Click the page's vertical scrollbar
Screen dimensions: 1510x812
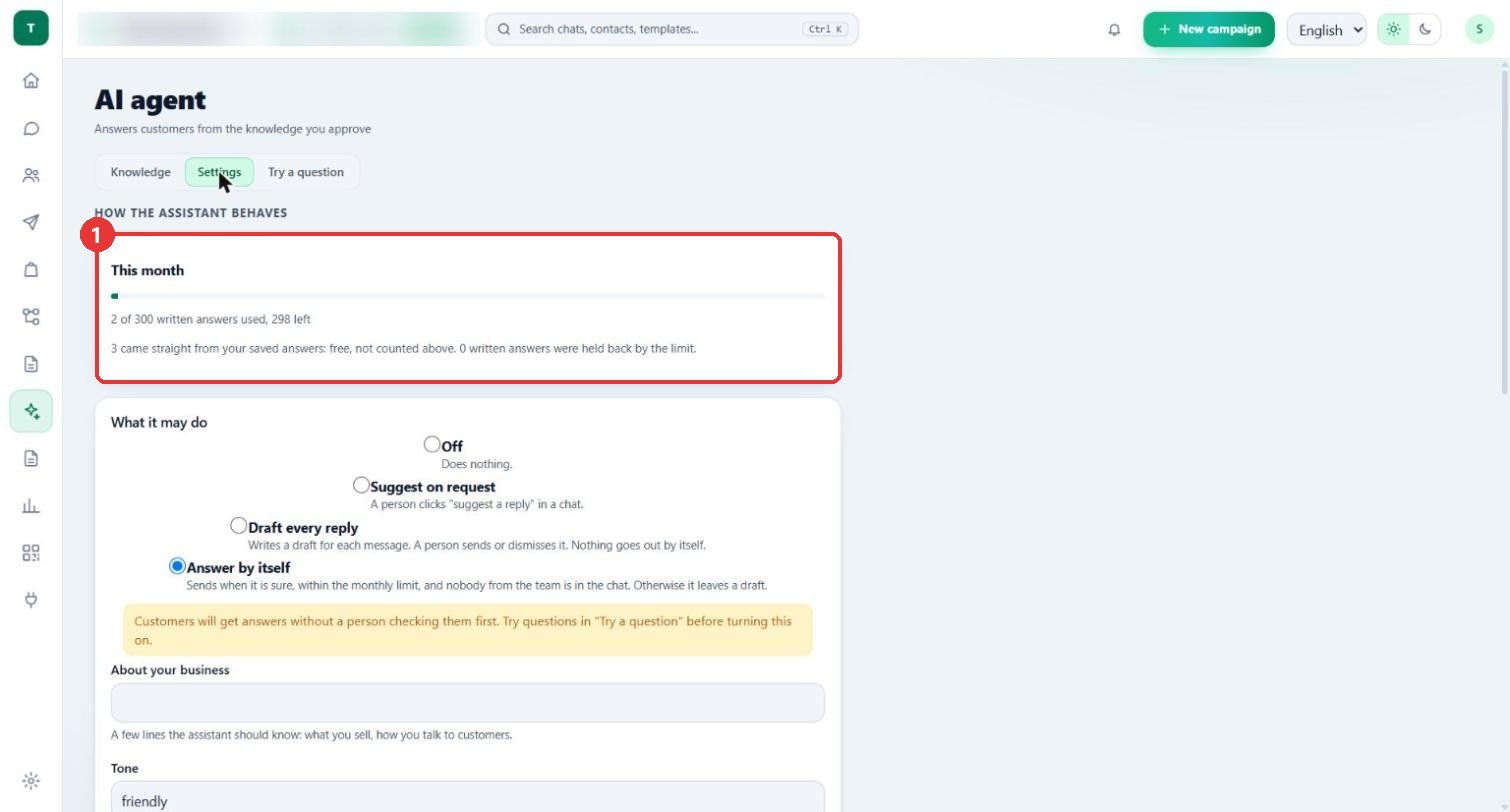(1504, 230)
